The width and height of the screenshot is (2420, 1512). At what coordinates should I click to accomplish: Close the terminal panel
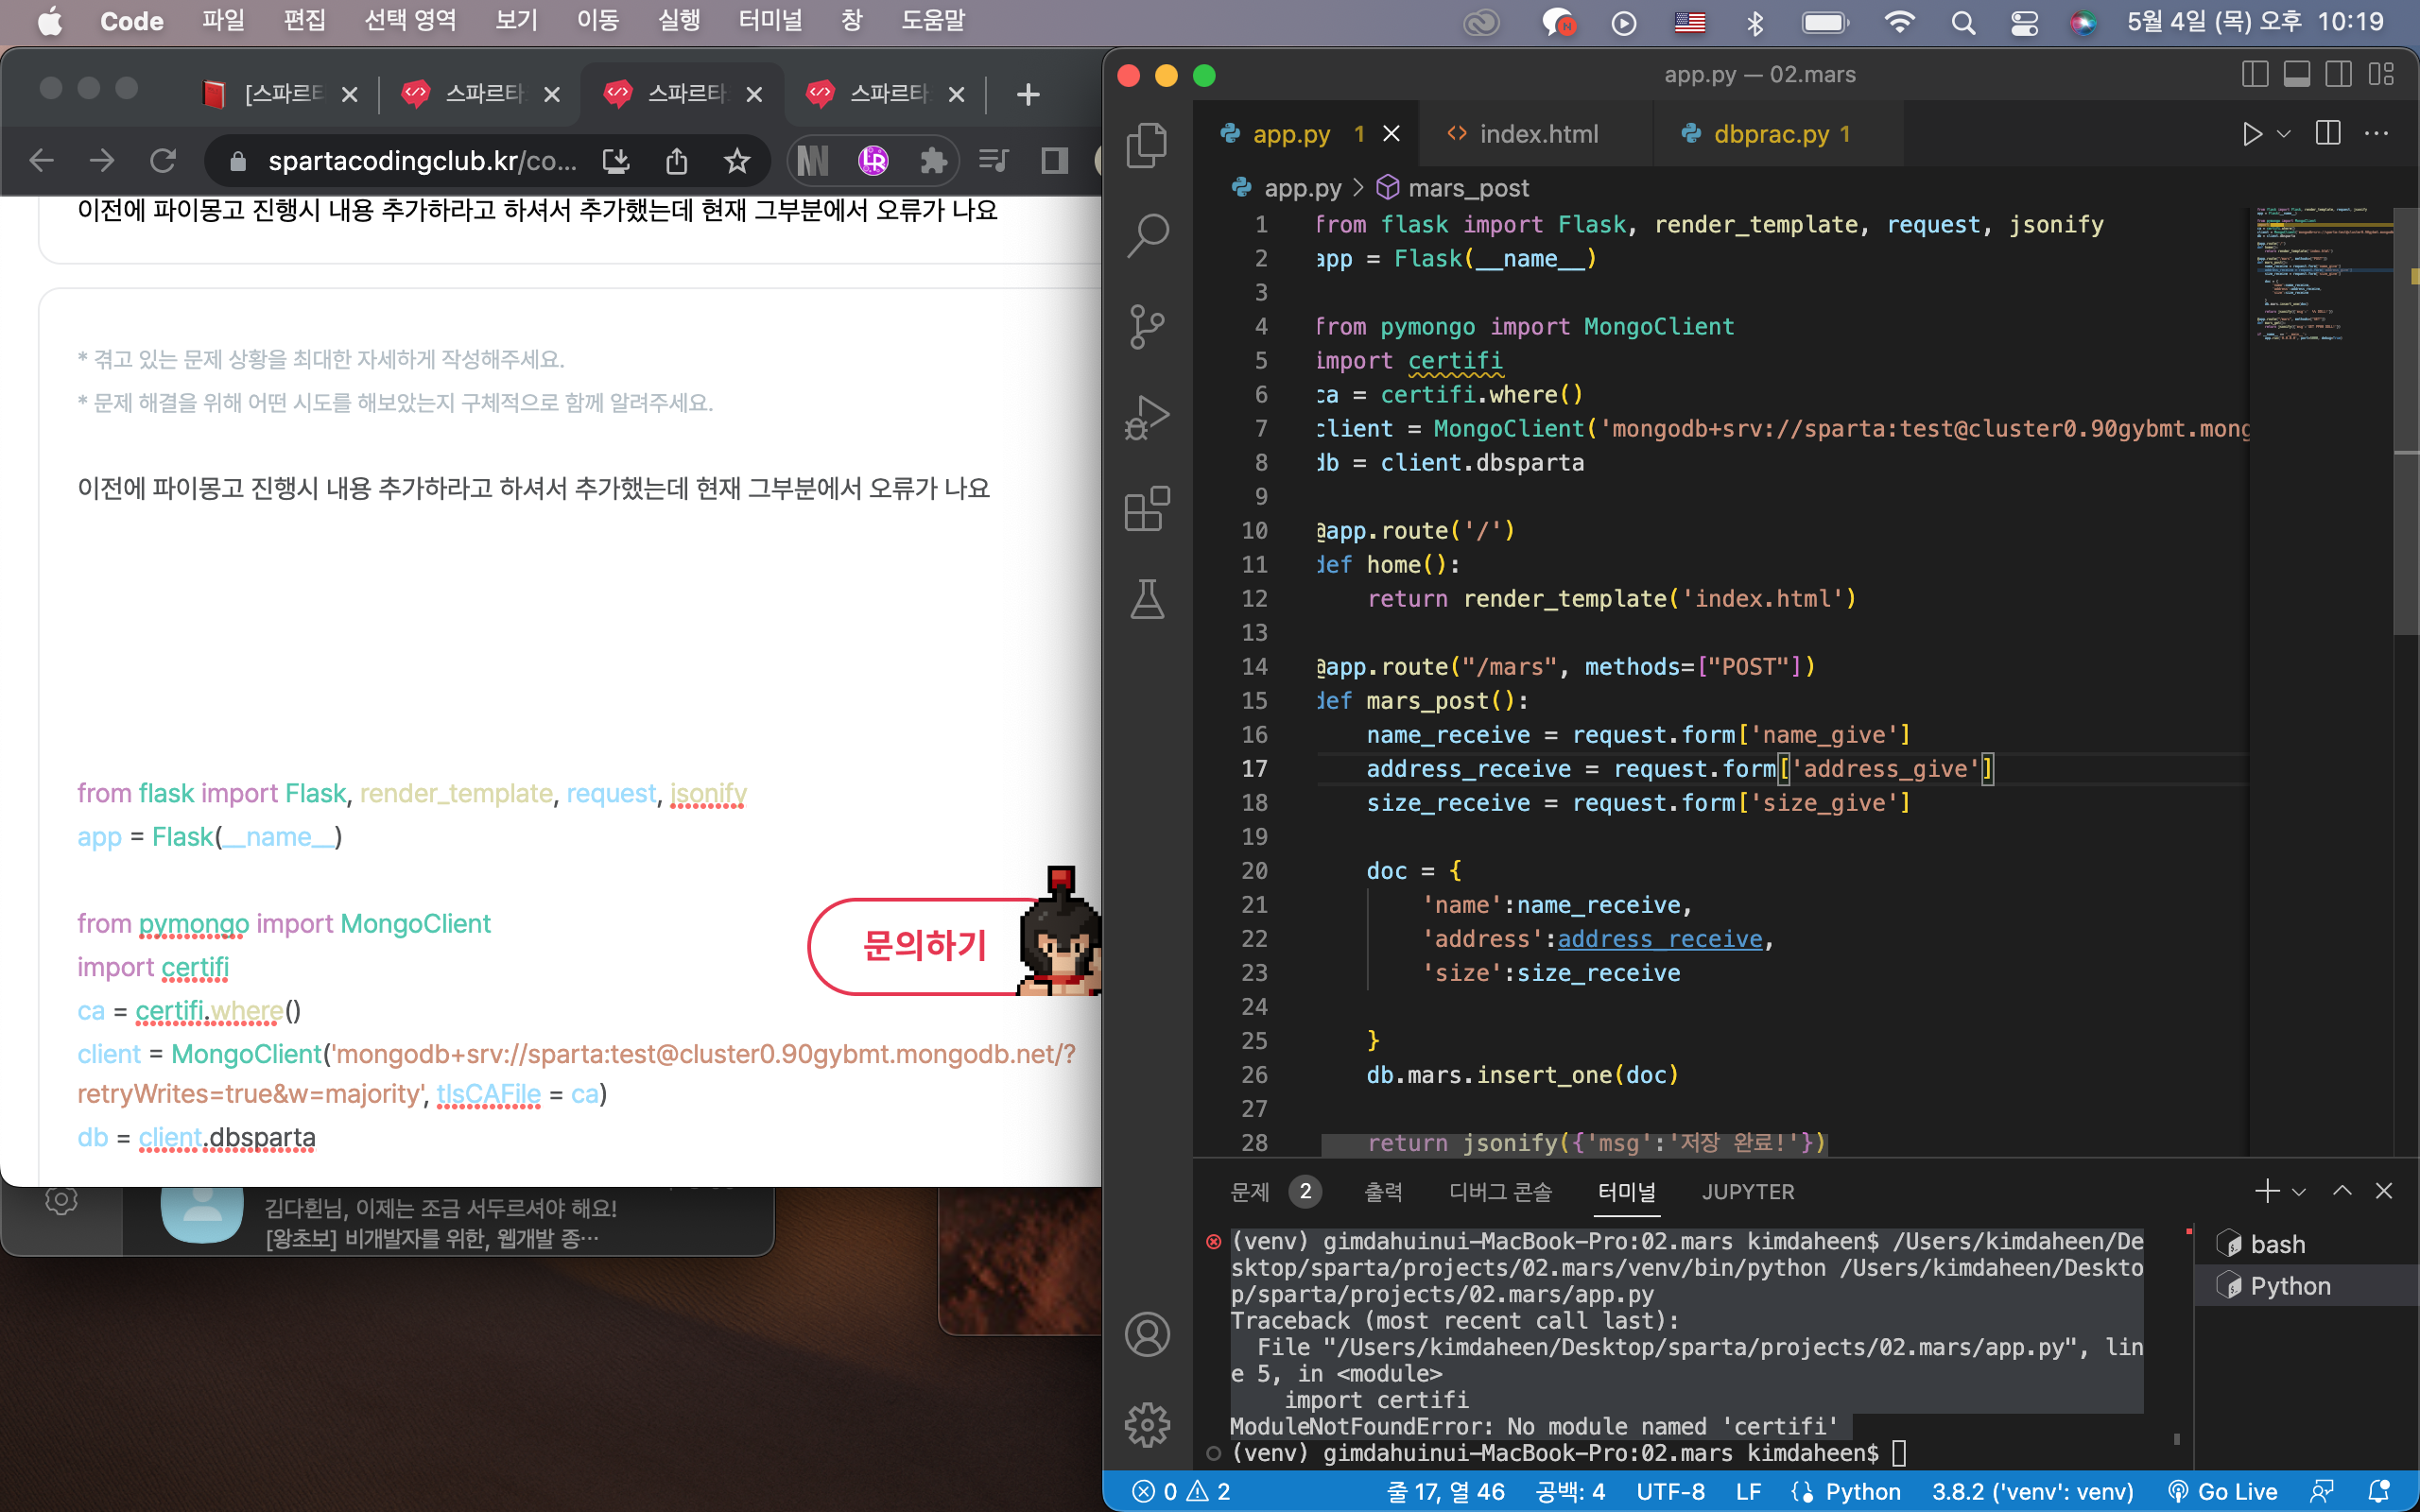tap(2384, 1191)
